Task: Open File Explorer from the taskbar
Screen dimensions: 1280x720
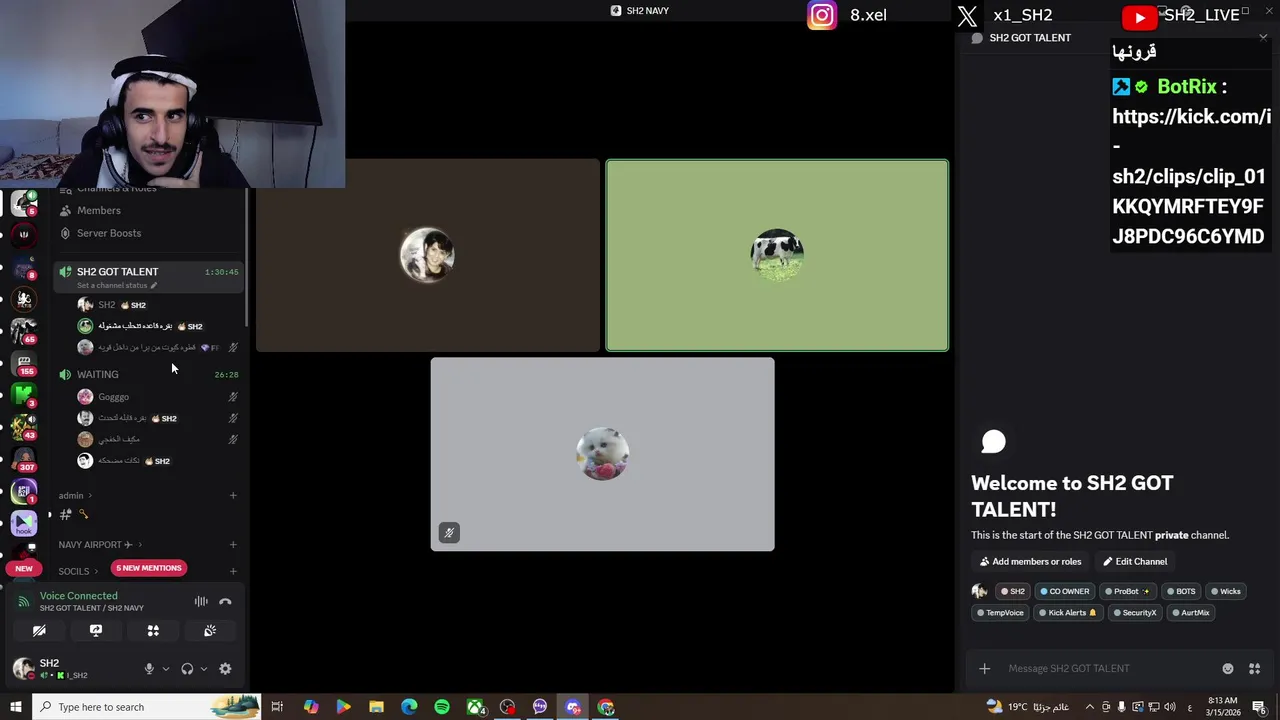Action: click(376, 707)
